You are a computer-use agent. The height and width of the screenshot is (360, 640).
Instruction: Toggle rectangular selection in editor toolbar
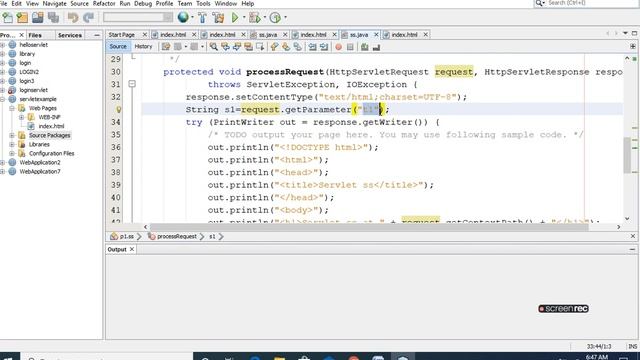260,47
